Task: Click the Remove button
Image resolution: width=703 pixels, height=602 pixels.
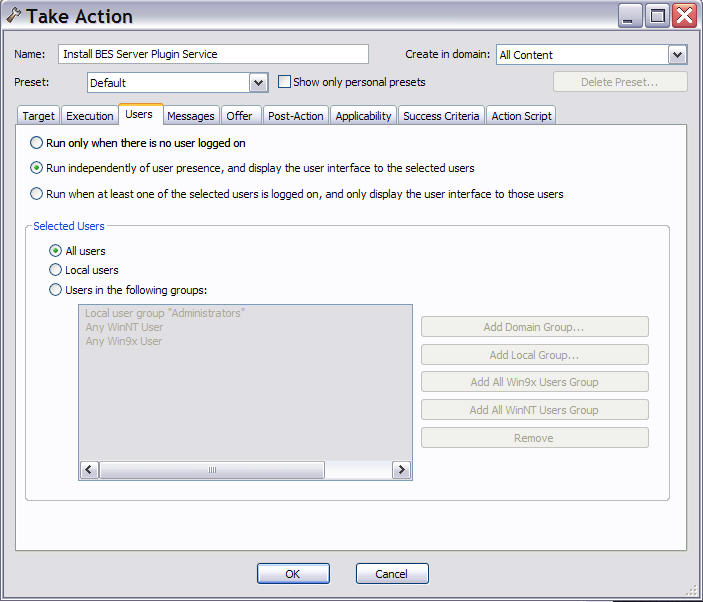Action: click(x=534, y=437)
